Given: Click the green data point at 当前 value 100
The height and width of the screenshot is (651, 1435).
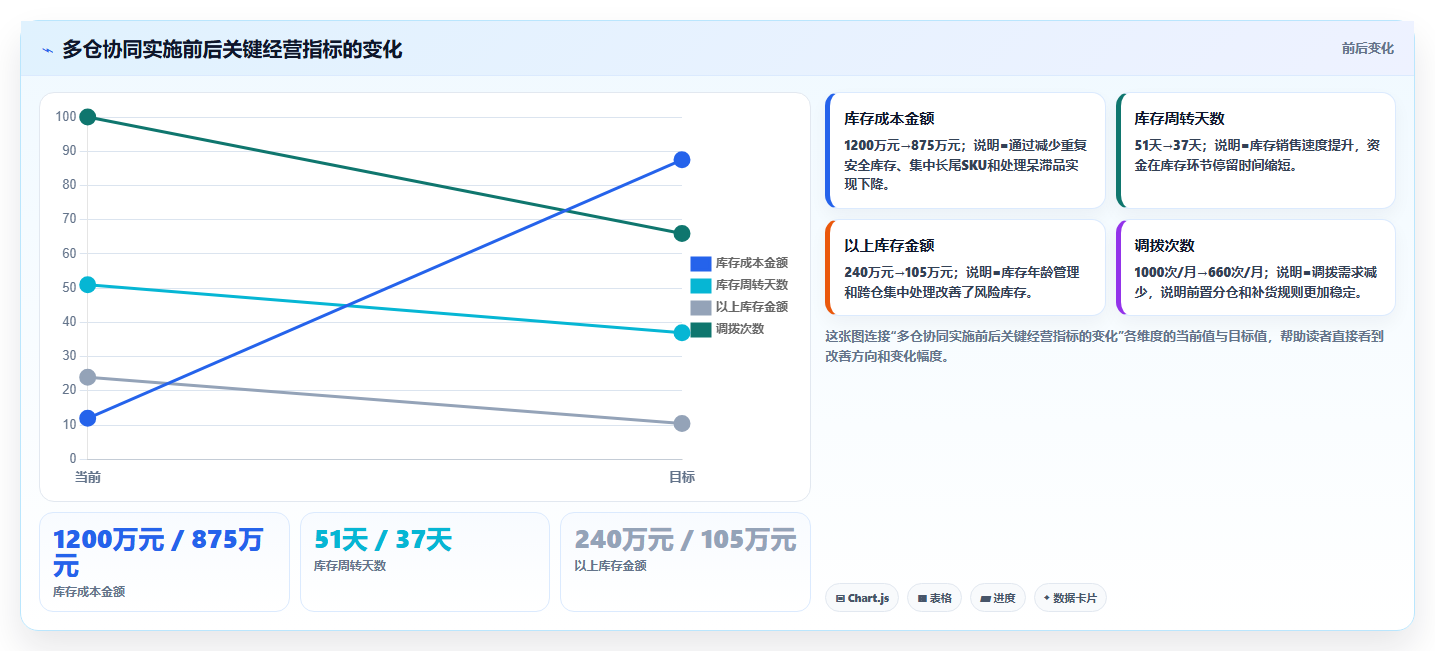Looking at the screenshot, I should [x=88, y=117].
